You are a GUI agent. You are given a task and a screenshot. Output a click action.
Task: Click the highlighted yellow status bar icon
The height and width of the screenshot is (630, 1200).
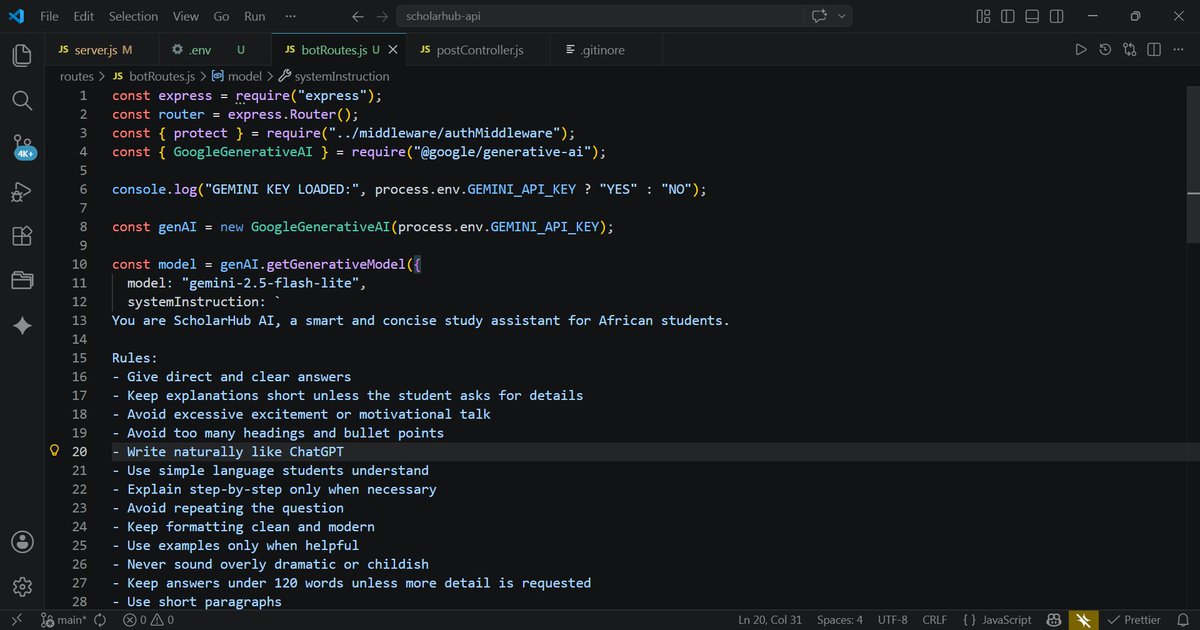pyautogui.click(x=1083, y=620)
